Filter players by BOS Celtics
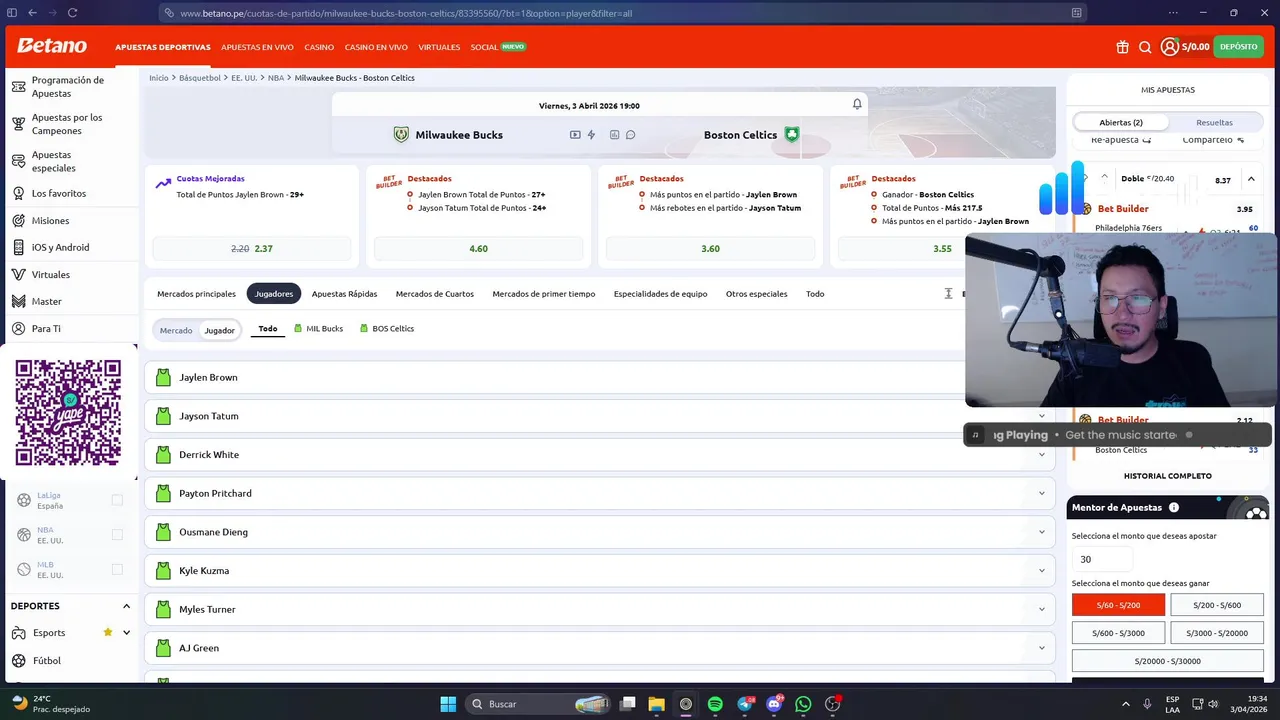The width and height of the screenshot is (1280, 720). point(387,328)
